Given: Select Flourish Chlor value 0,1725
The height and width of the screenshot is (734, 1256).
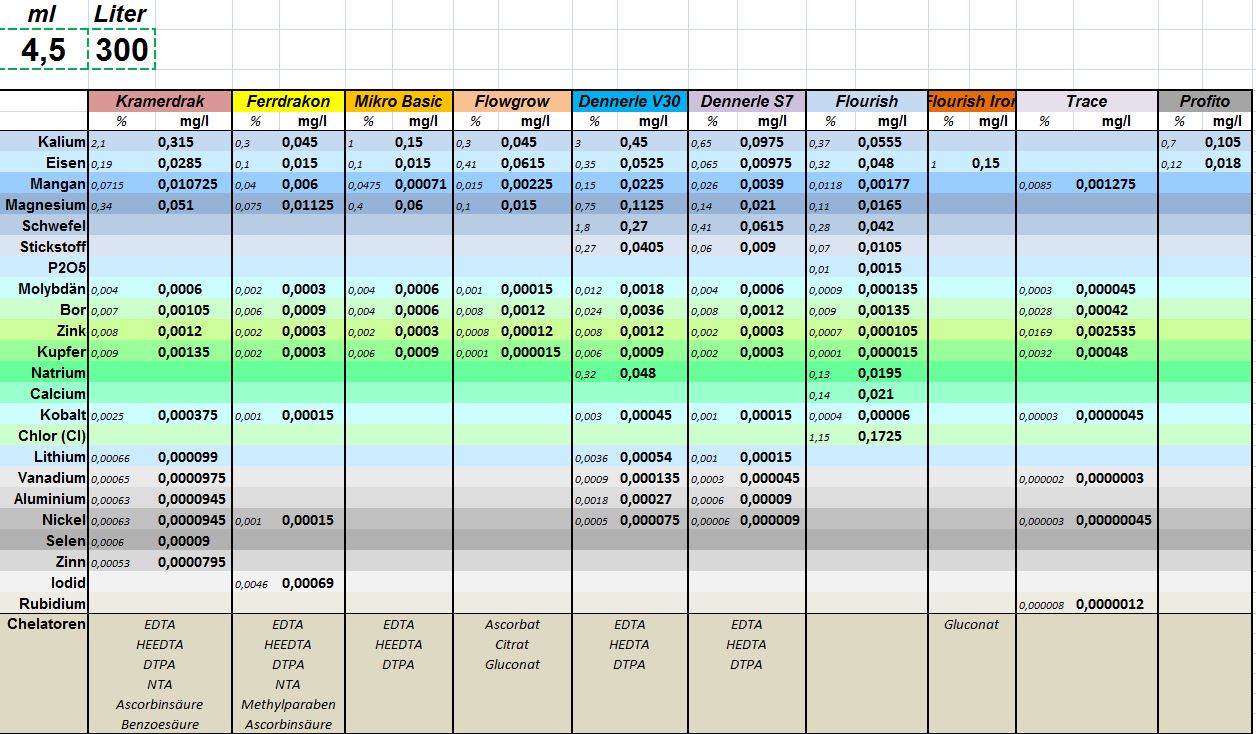Looking at the screenshot, I should (880, 436).
